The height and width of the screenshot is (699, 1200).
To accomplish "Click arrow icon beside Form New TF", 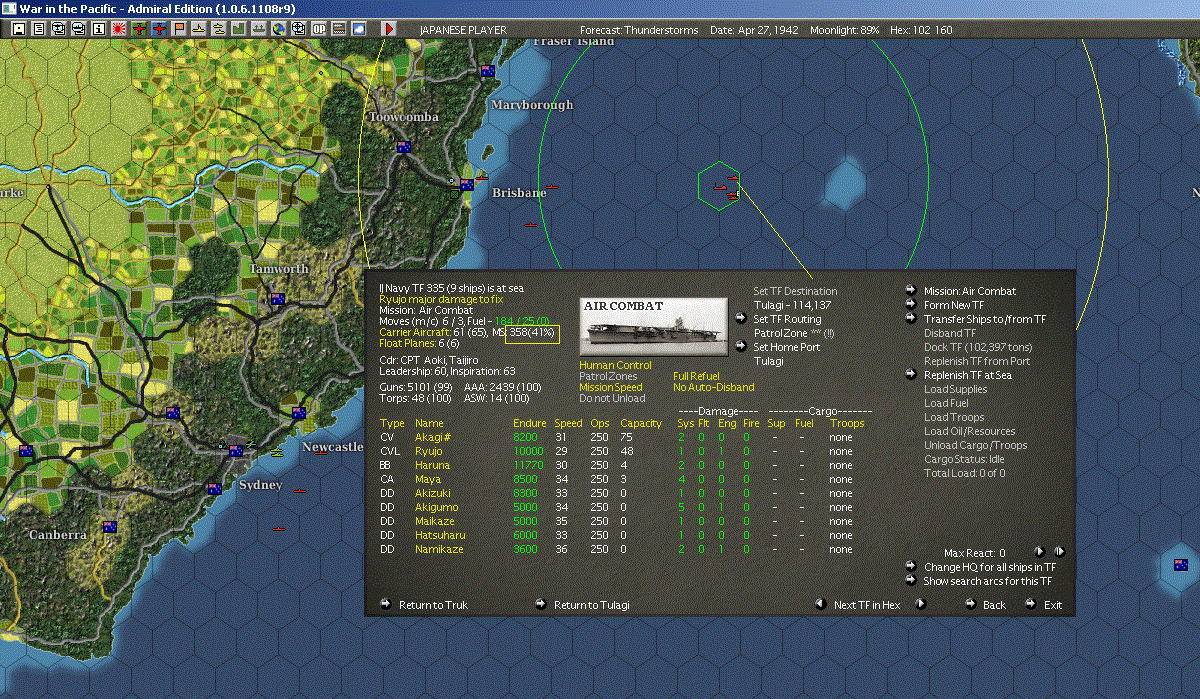I will [911, 305].
